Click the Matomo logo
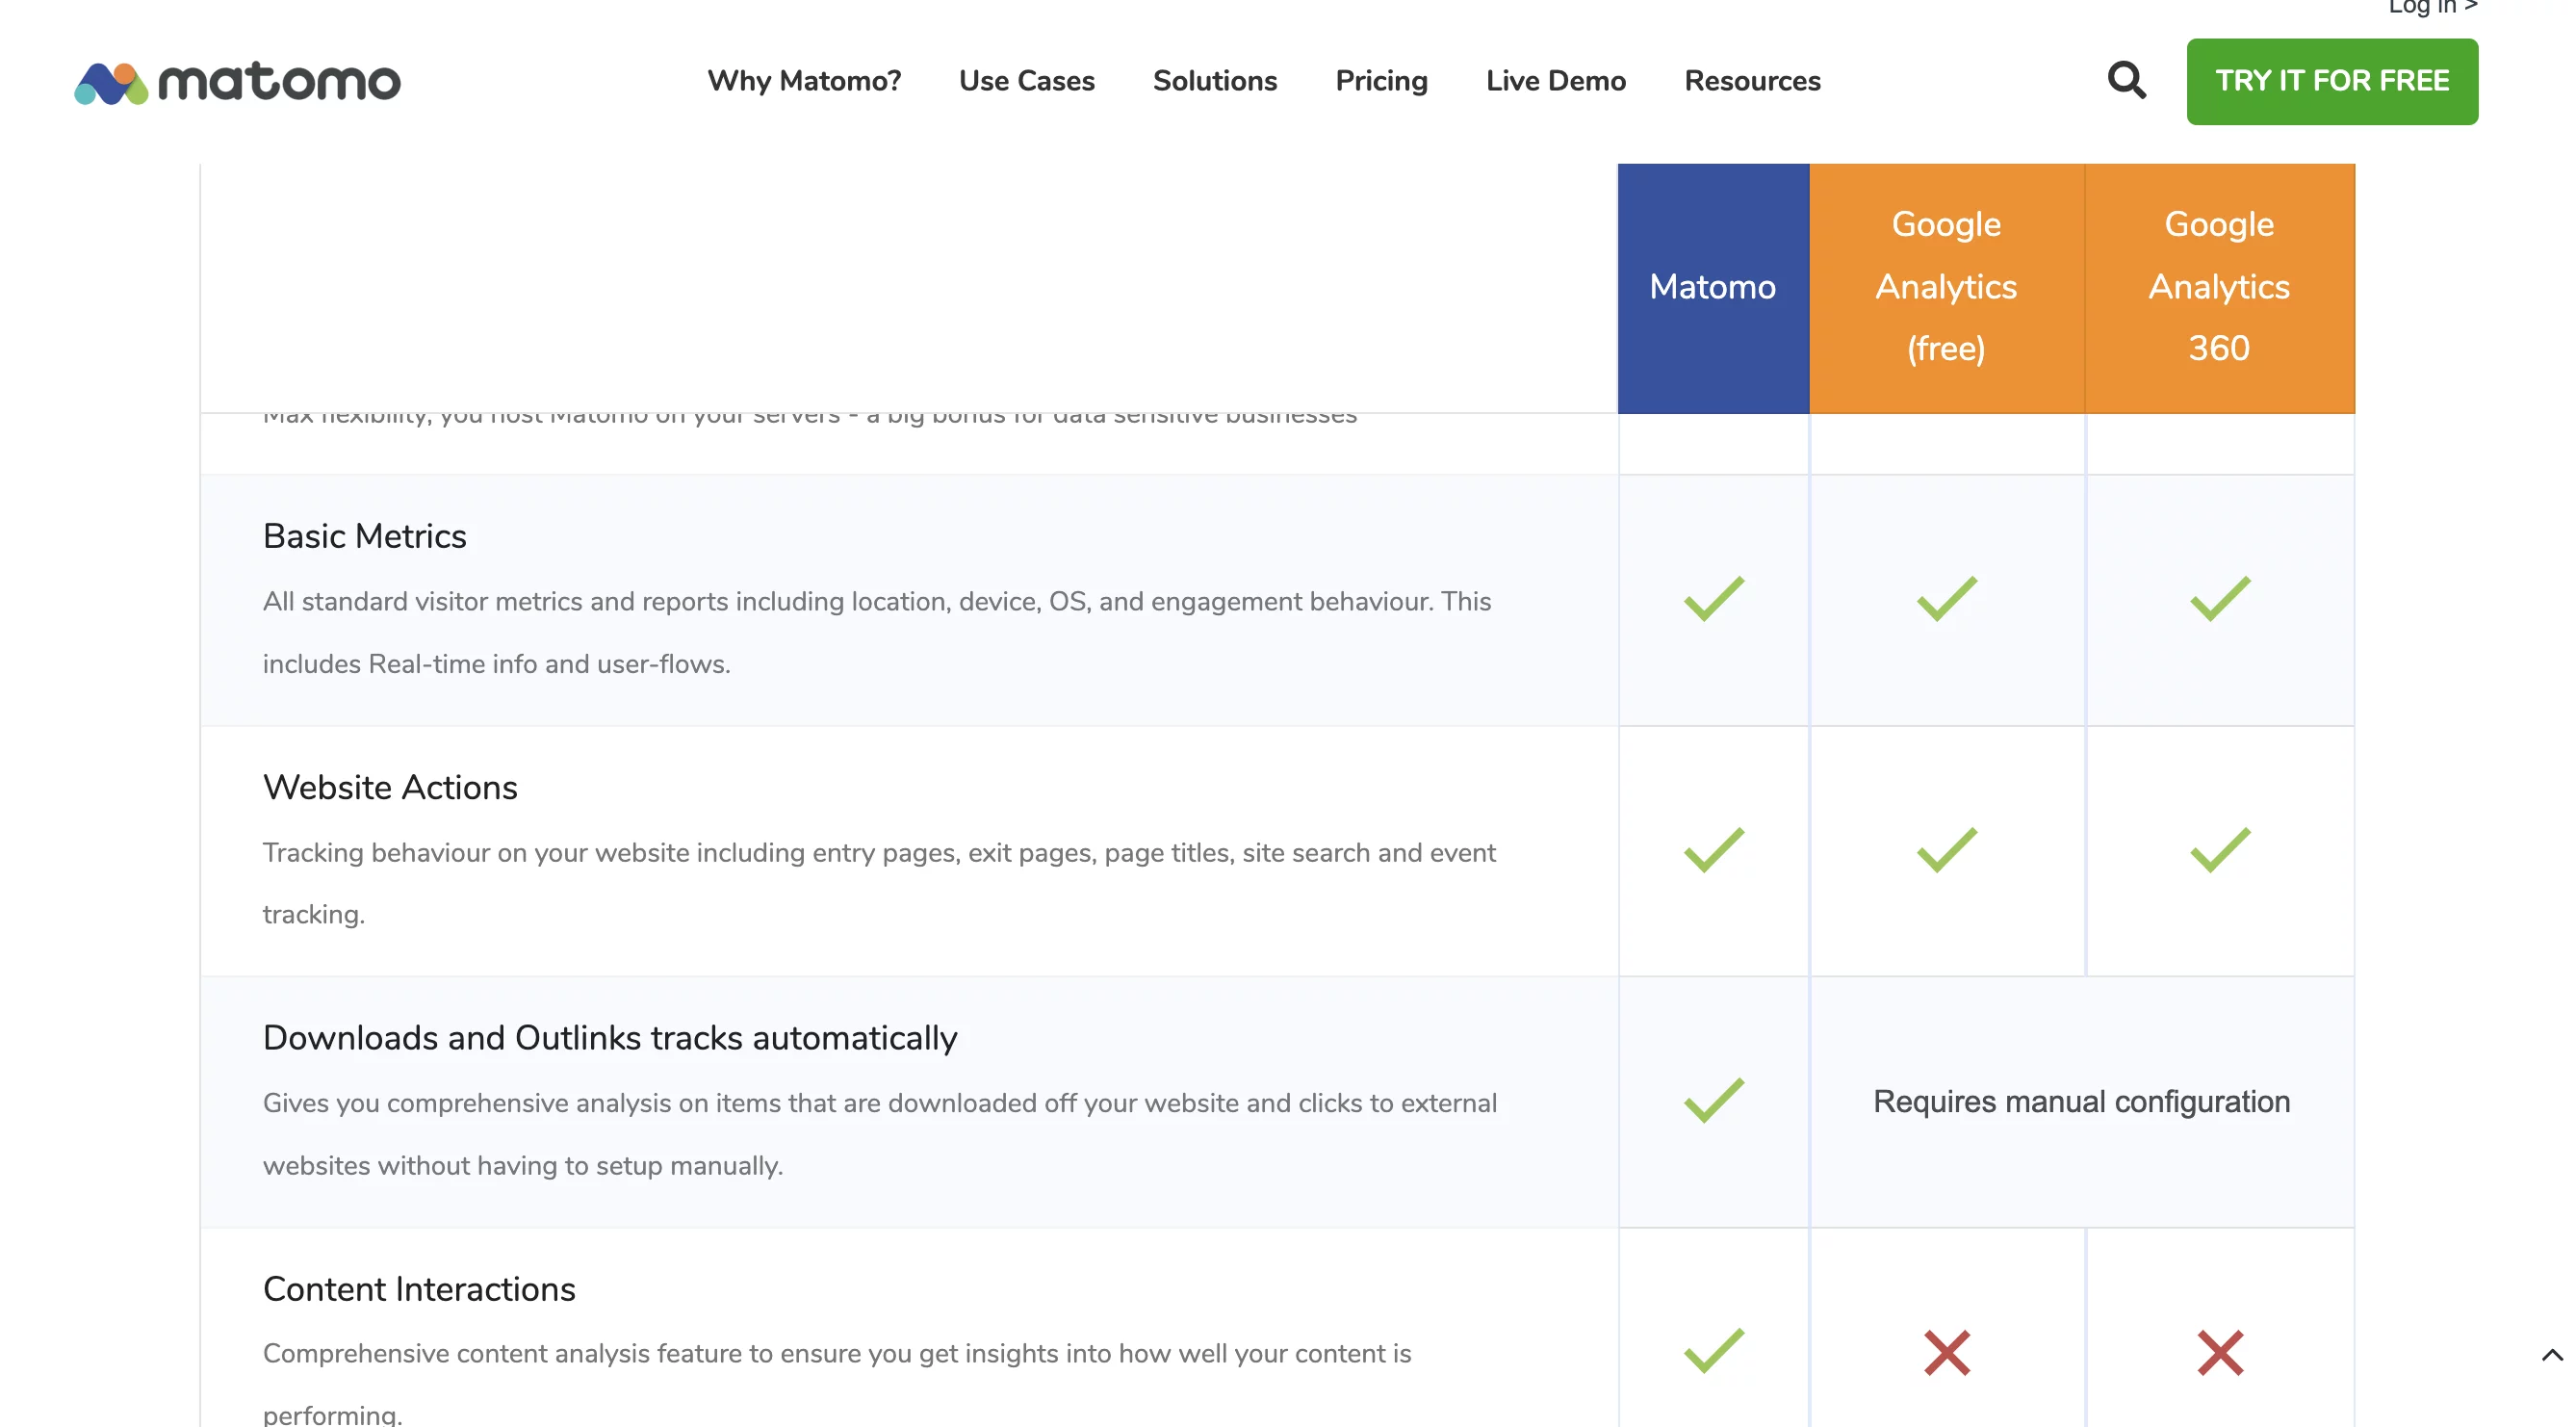The image size is (2576, 1427). pos(237,82)
